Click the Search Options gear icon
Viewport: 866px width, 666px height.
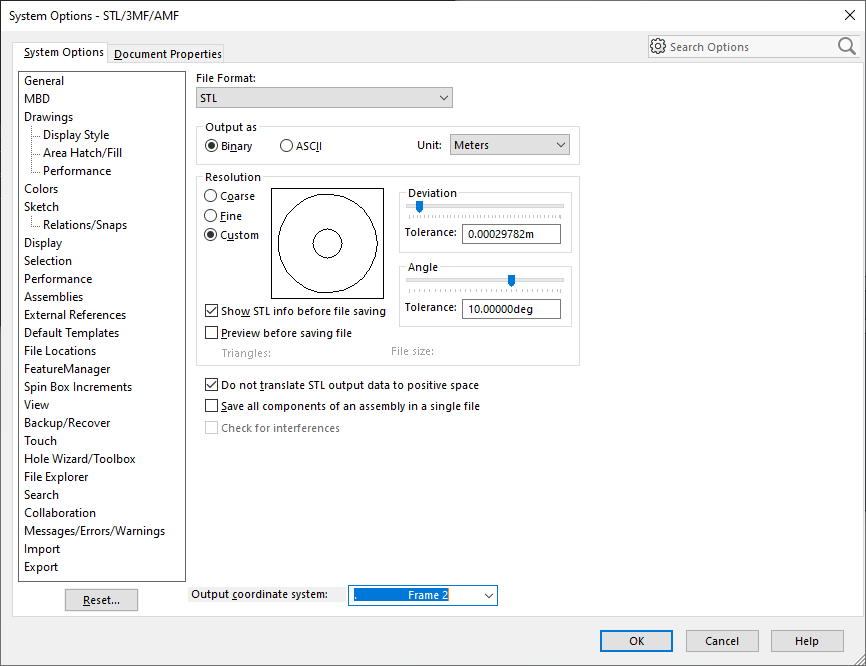[x=658, y=46]
